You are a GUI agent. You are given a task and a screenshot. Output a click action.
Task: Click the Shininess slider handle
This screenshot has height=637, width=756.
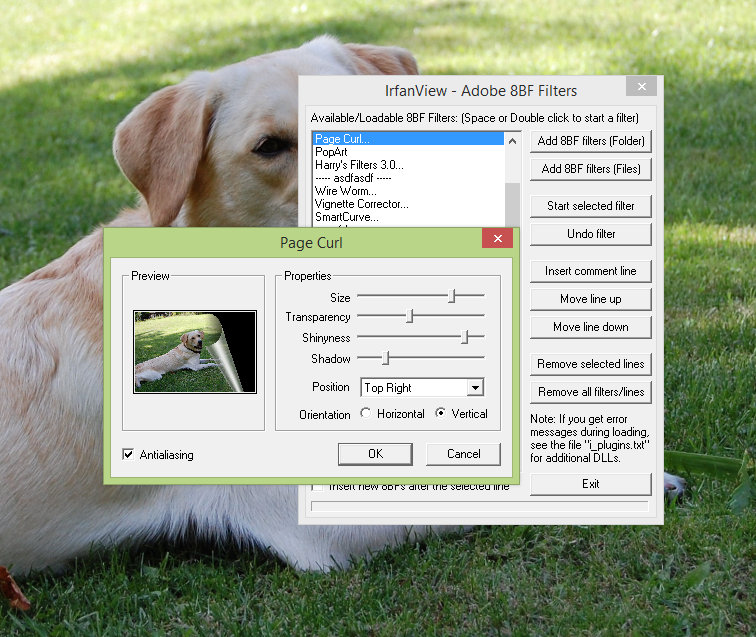pos(465,338)
